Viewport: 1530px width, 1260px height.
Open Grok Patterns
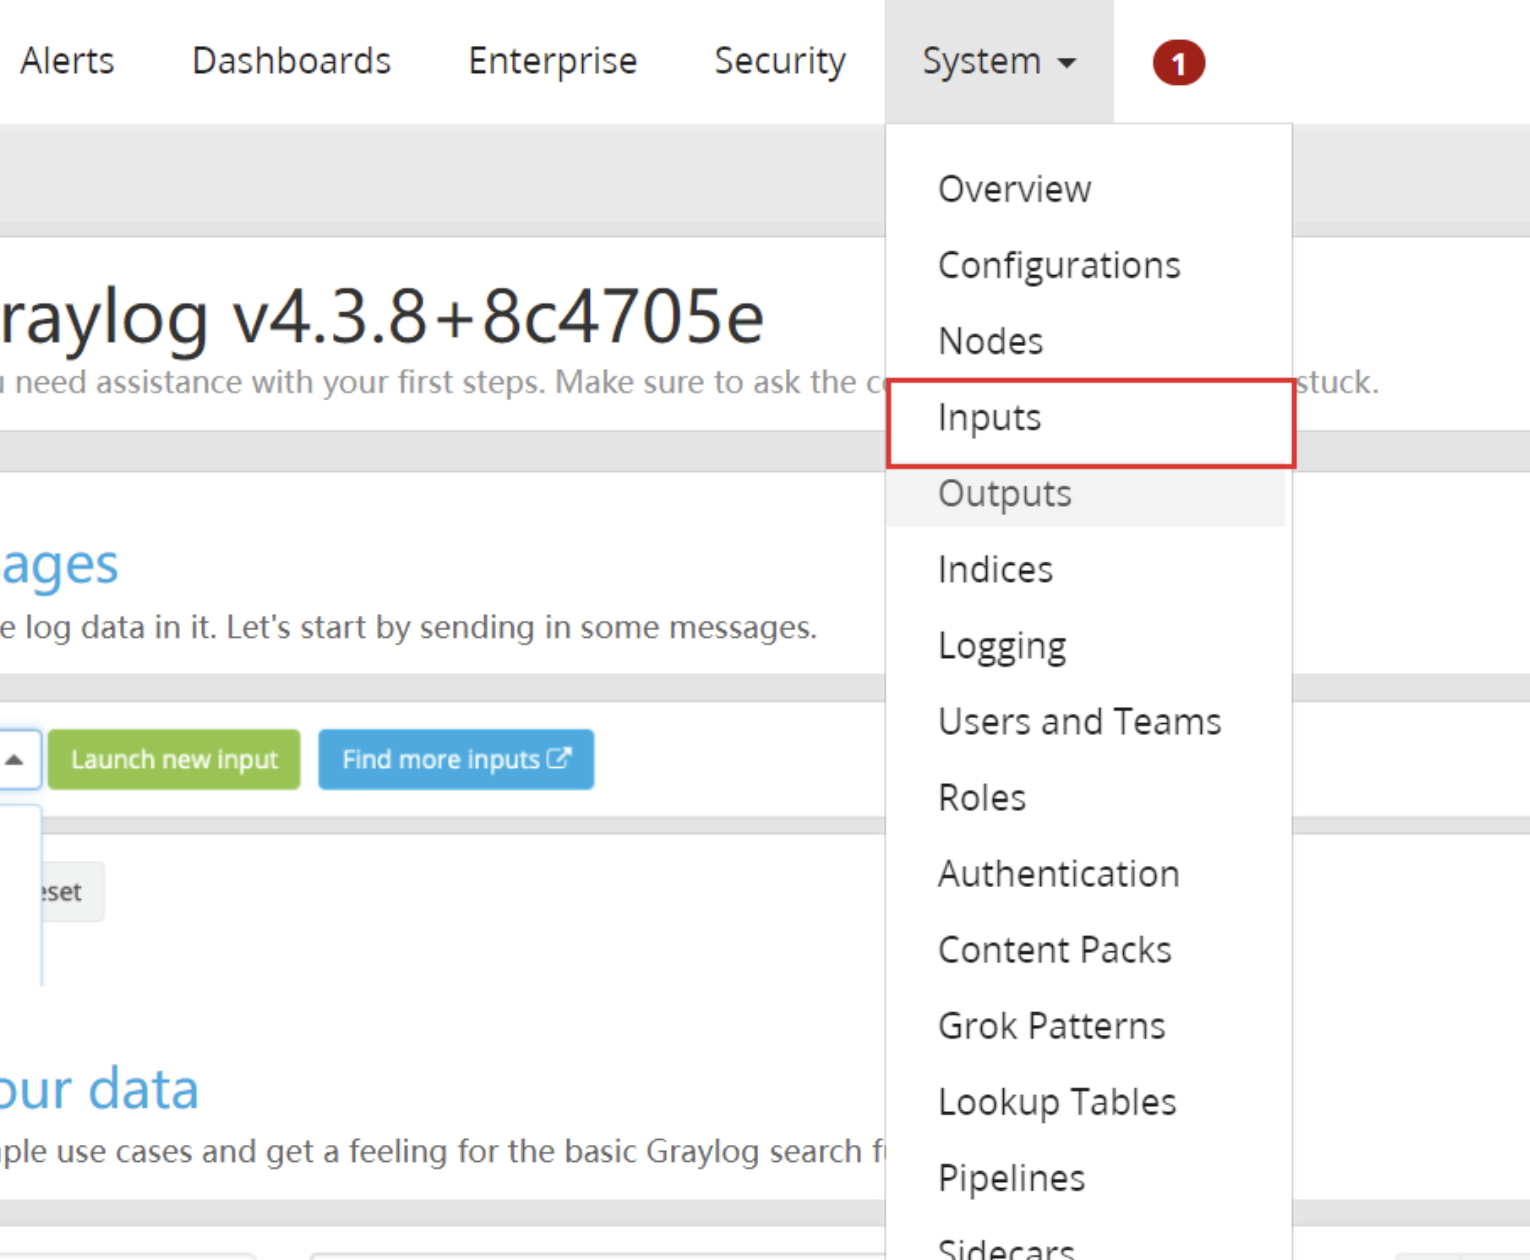coord(1051,1025)
